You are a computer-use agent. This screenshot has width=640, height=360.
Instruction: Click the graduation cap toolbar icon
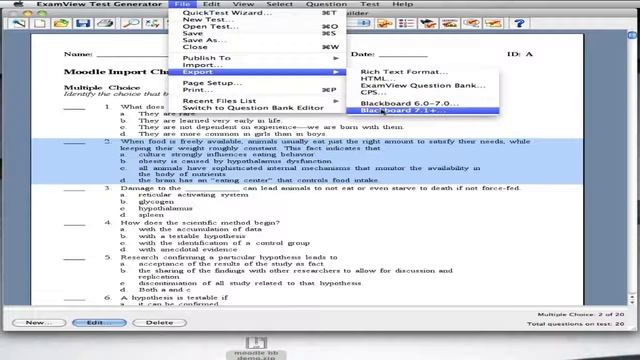pos(428,23)
